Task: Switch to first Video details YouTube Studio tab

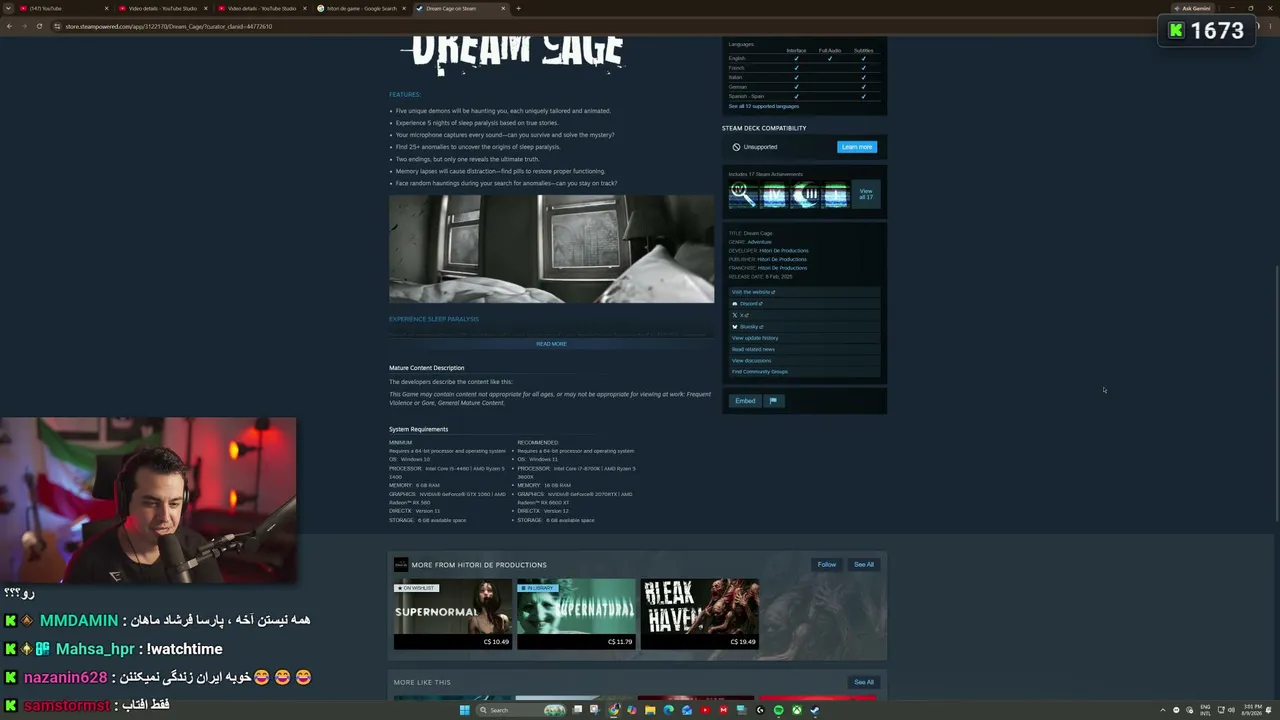Action: click(163, 8)
